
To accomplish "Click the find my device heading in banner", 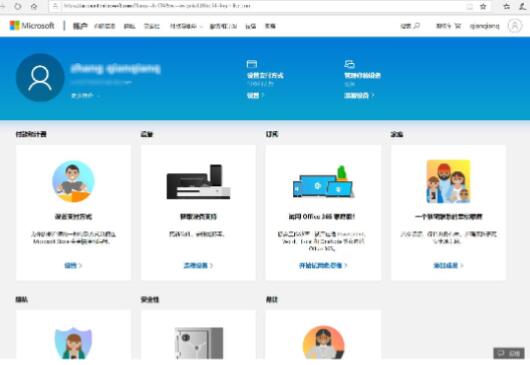I will click(x=362, y=75).
